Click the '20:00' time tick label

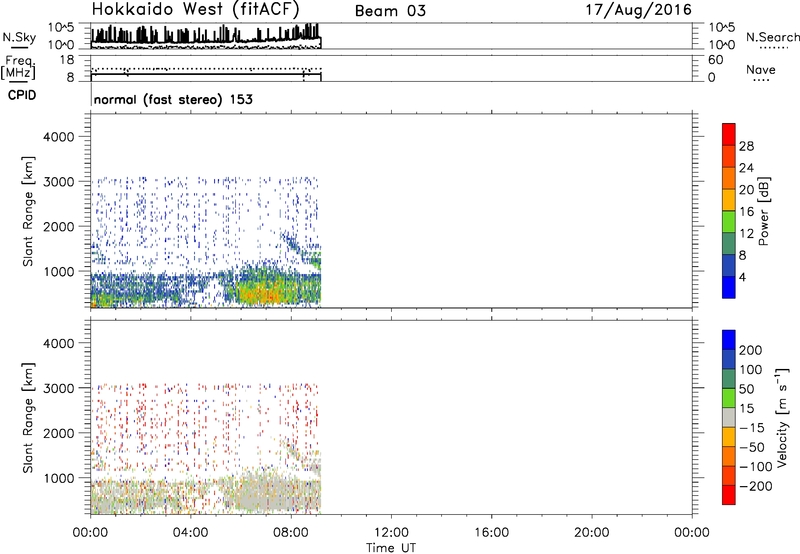pyautogui.click(x=591, y=533)
